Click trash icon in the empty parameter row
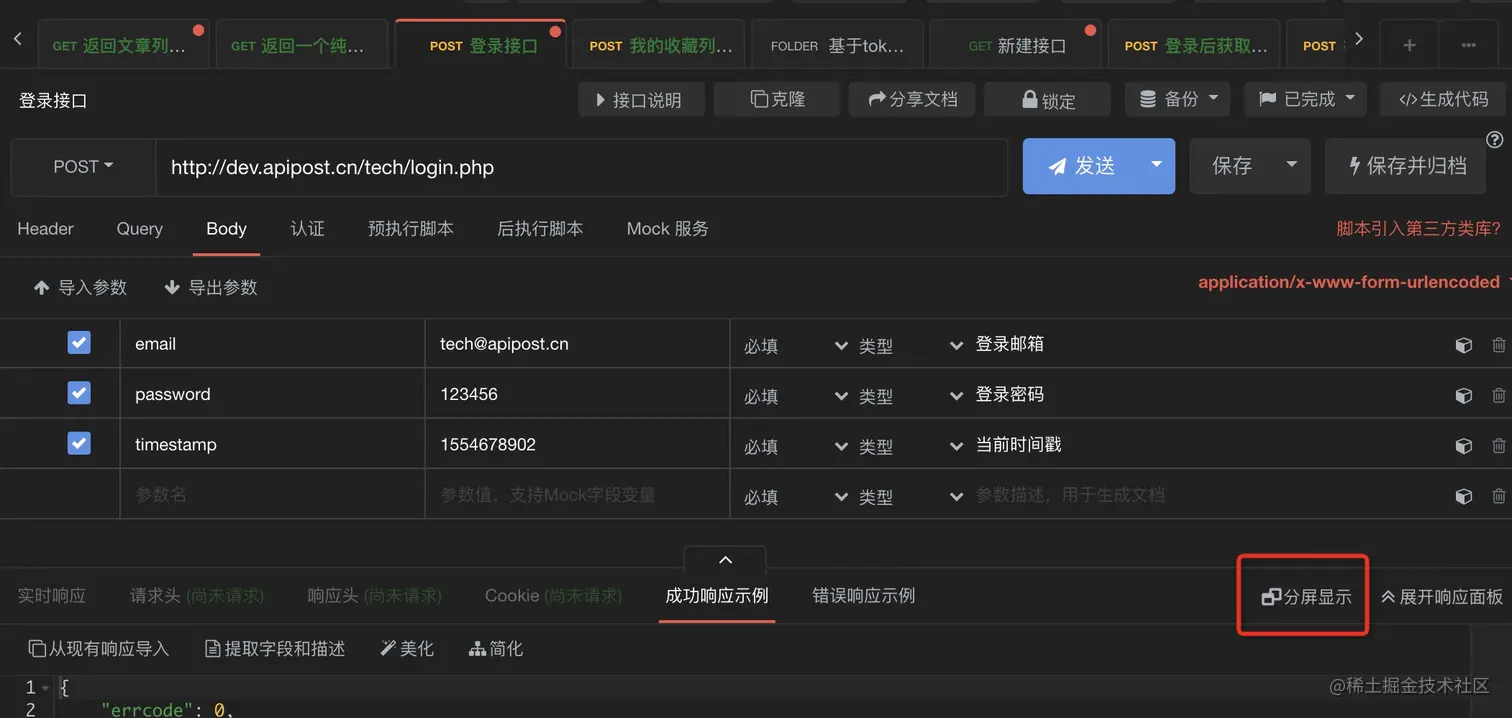The height and width of the screenshot is (718, 1512). 1498,495
